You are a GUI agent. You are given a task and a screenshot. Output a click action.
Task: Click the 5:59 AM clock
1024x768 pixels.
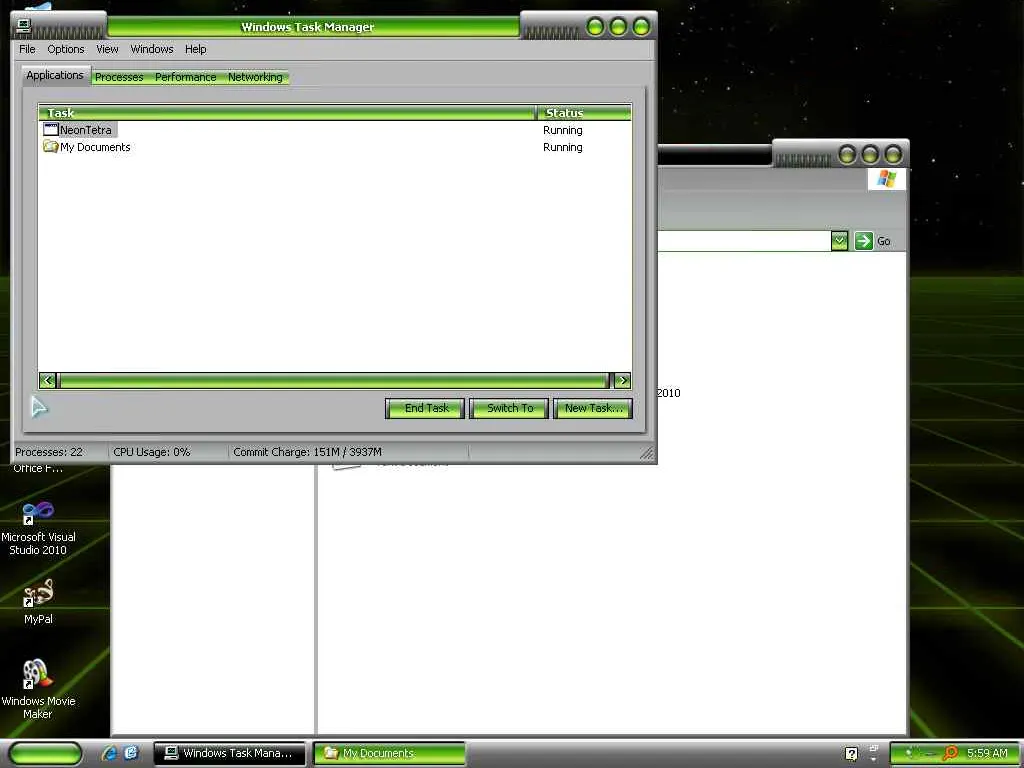coord(987,753)
